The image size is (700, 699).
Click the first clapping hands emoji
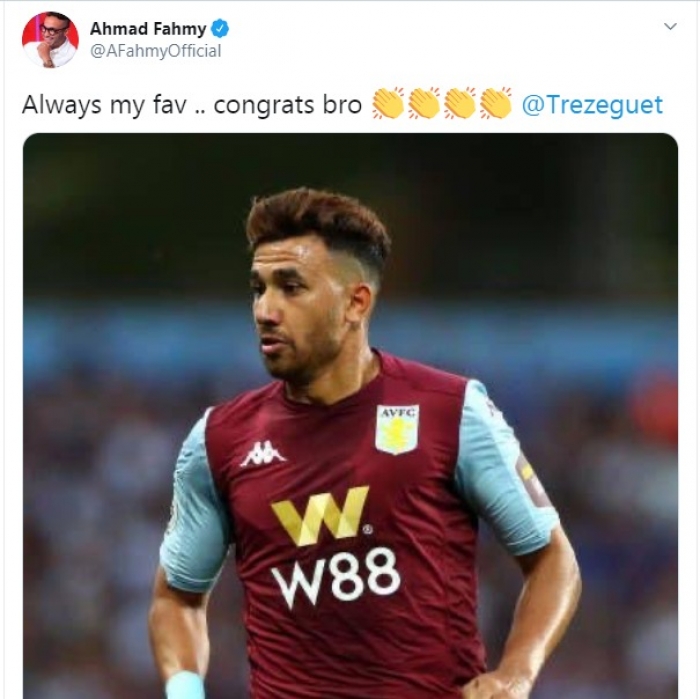(x=388, y=104)
